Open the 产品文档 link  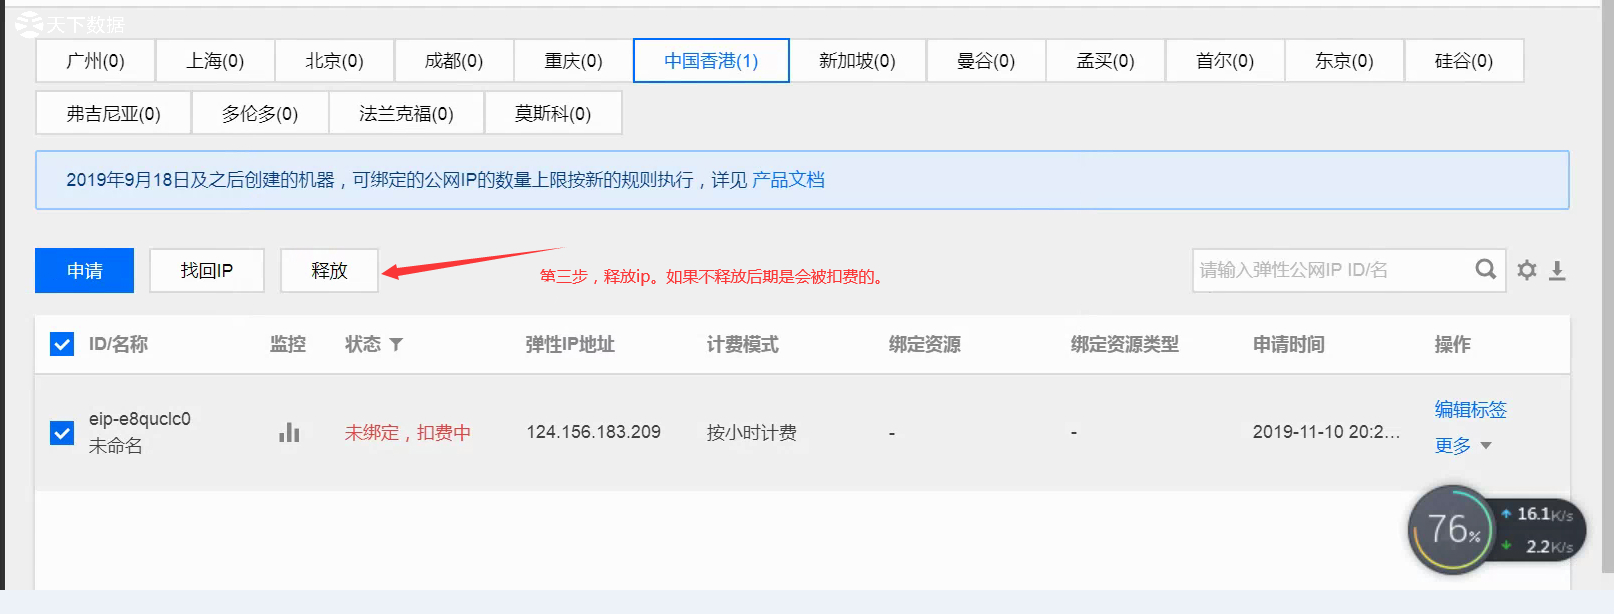[788, 180]
